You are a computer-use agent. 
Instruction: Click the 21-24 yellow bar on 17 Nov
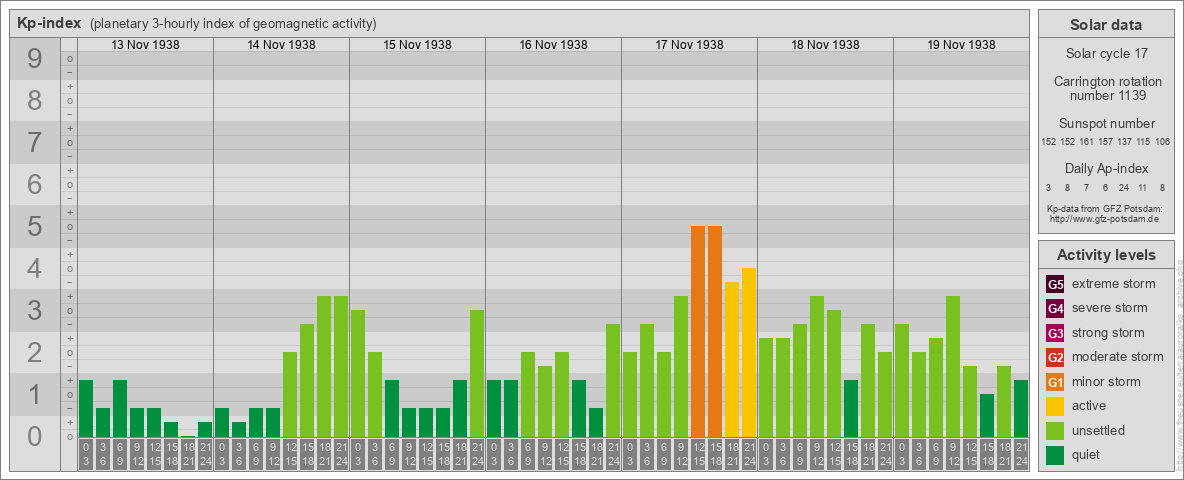749,352
